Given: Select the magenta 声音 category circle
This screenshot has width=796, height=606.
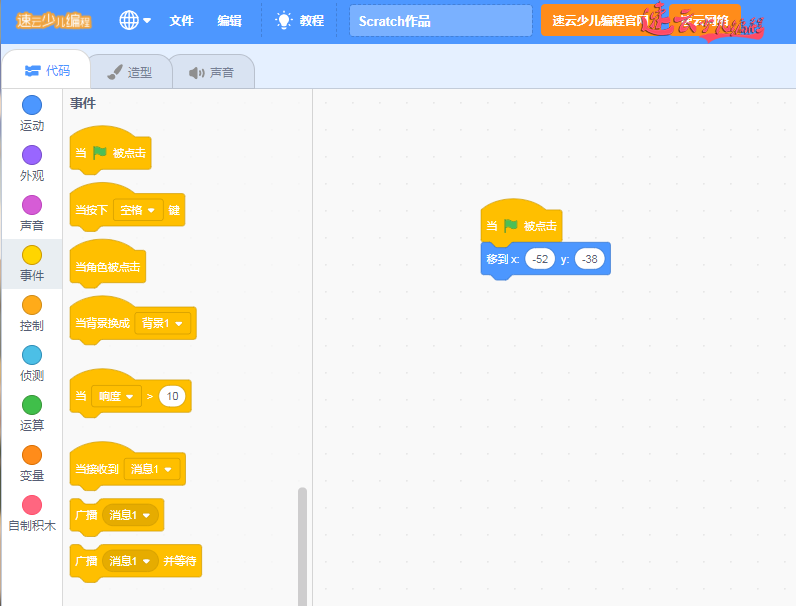Looking at the screenshot, I should [x=32, y=205].
